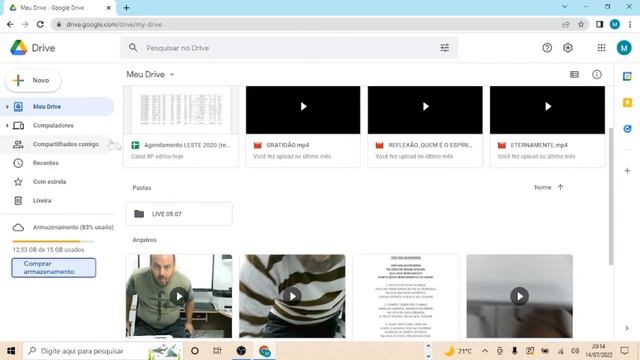Open tab search dropdown chevron
Viewport: 640px width, 360px height.
coord(564,7)
